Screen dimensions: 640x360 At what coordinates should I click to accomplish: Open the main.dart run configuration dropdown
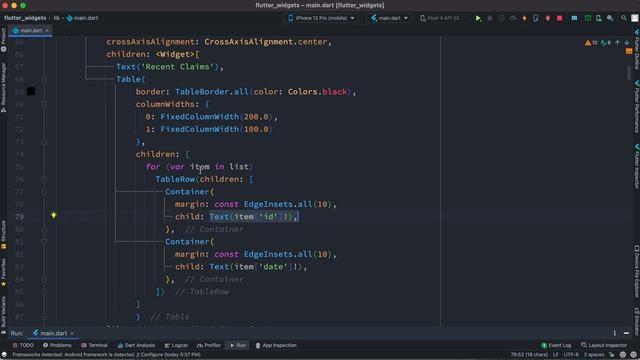coord(389,18)
